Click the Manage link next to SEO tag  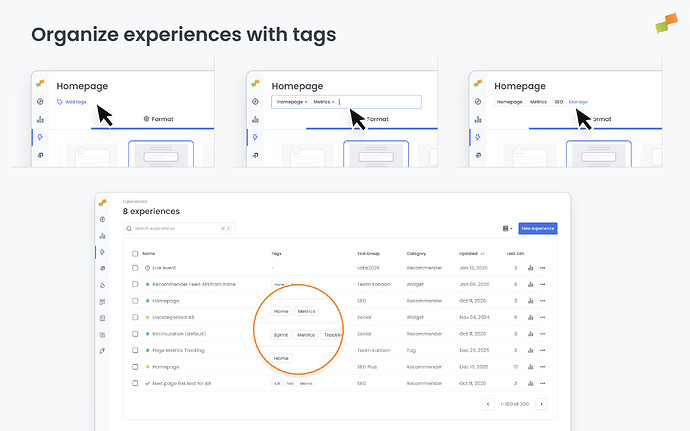(x=578, y=102)
